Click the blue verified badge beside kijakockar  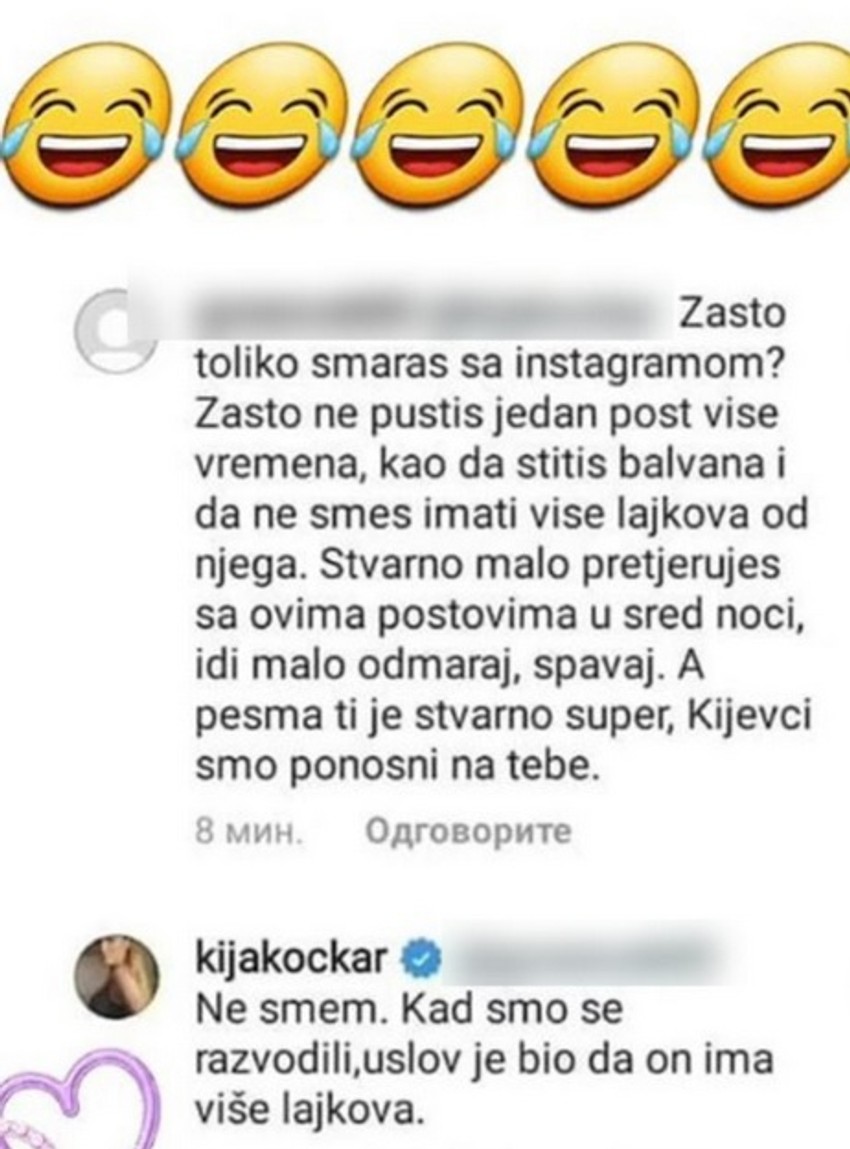pos(421,958)
